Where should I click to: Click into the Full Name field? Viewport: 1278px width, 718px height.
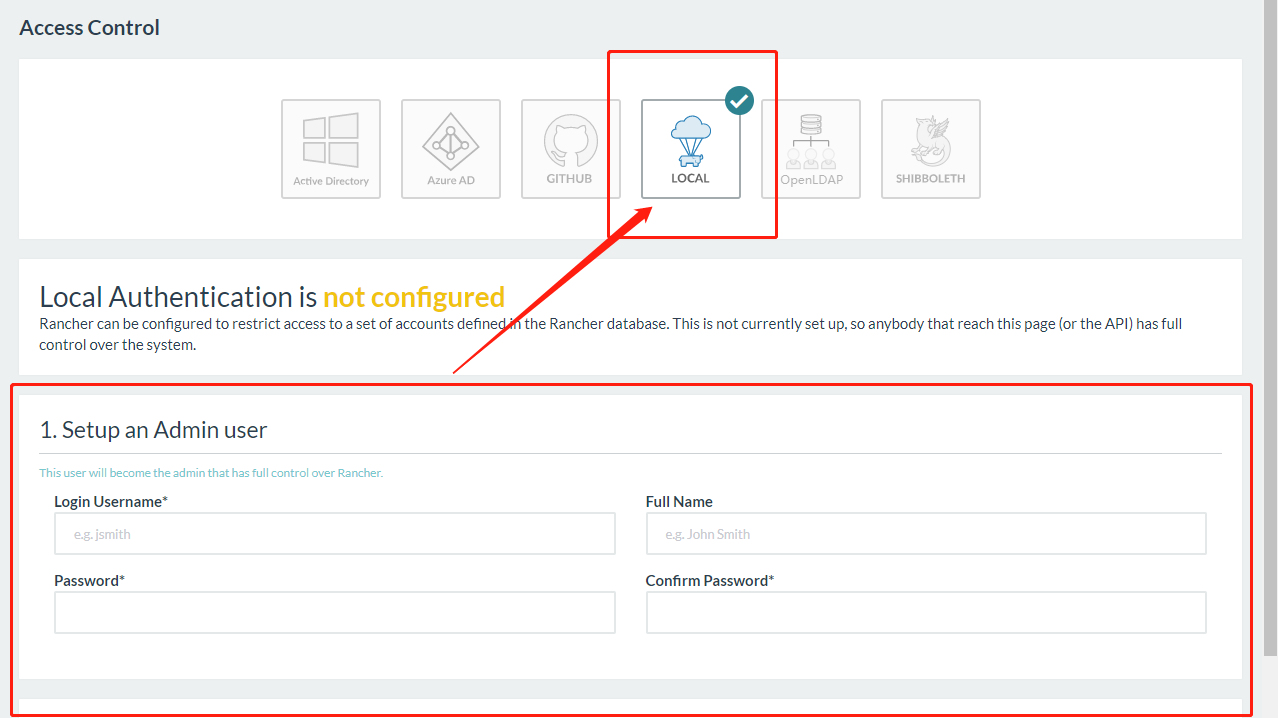[x=926, y=534]
